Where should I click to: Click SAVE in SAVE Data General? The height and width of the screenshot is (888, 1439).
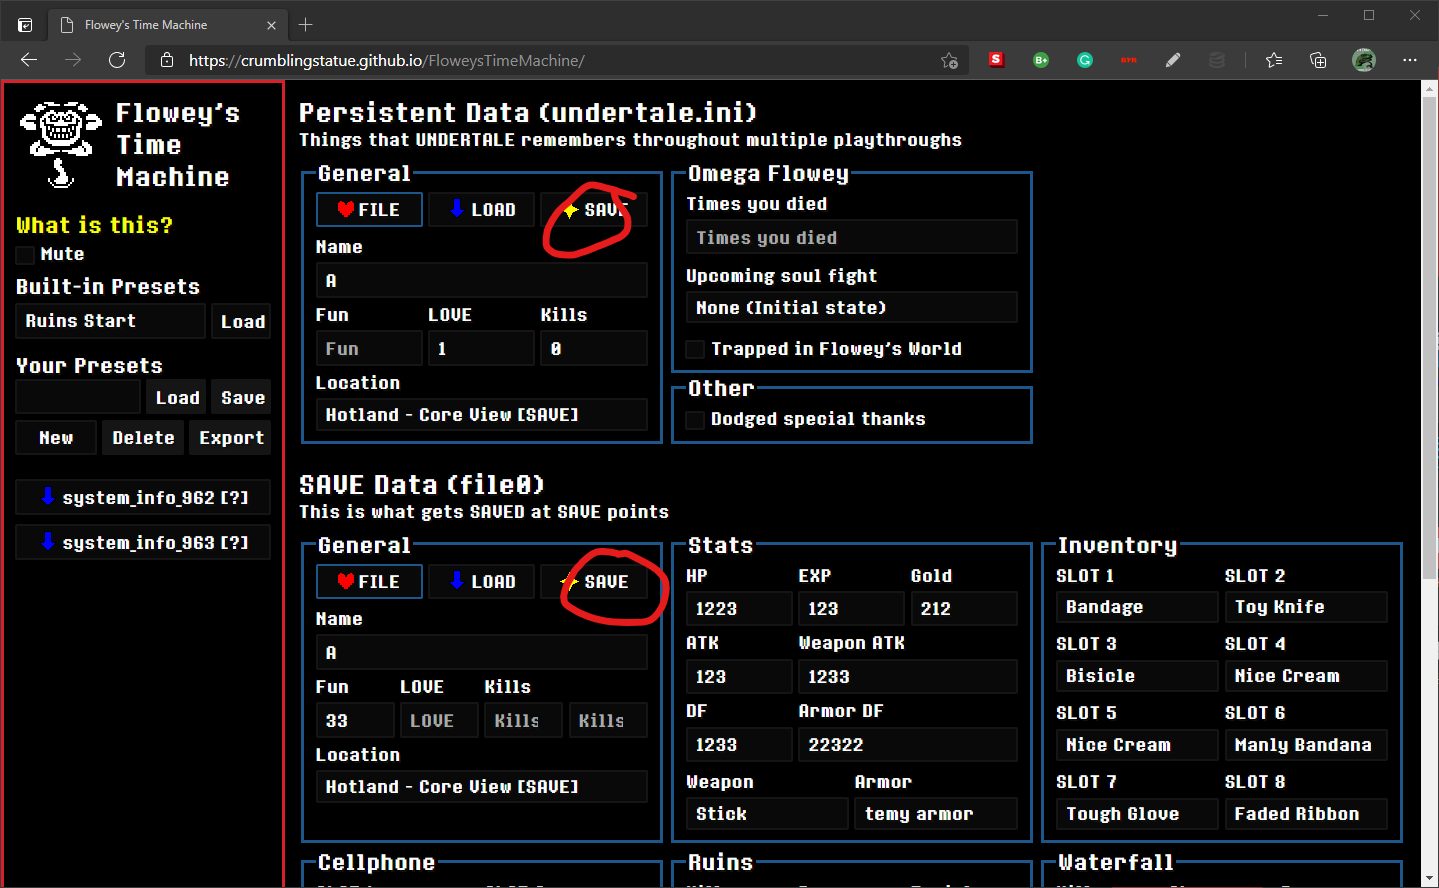tap(594, 582)
